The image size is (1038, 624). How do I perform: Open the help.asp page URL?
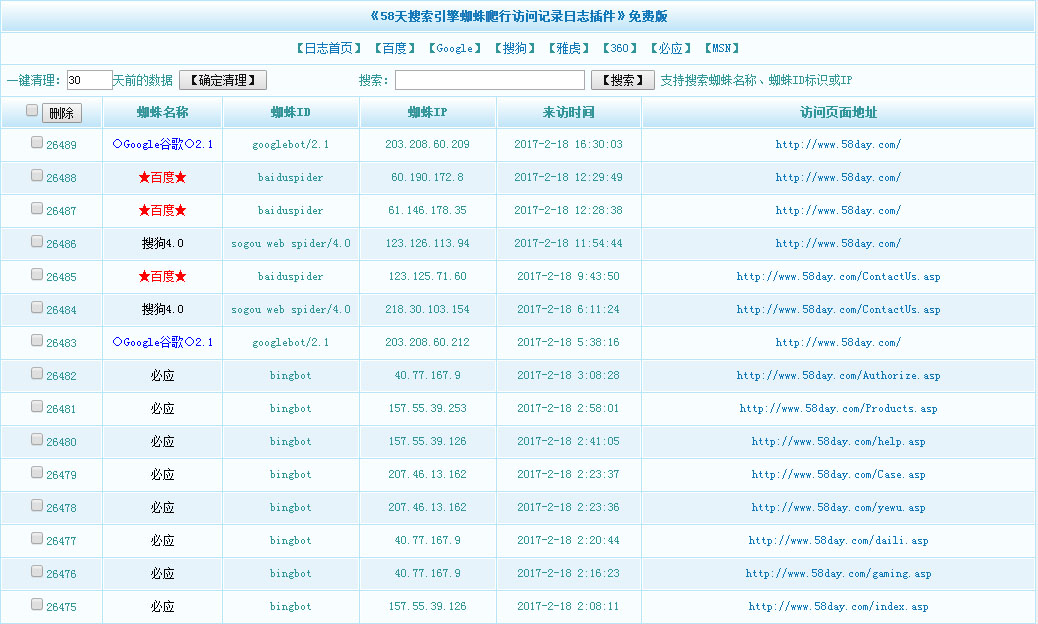click(x=838, y=441)
